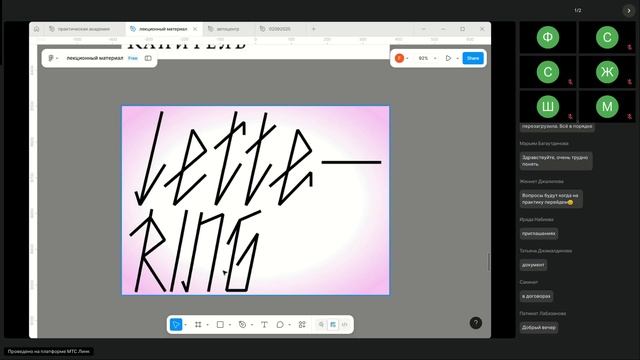Close the 'лекционный материал' tab
Image resolution: width=640 pixels, height=360 pixels.
point(195,29)
